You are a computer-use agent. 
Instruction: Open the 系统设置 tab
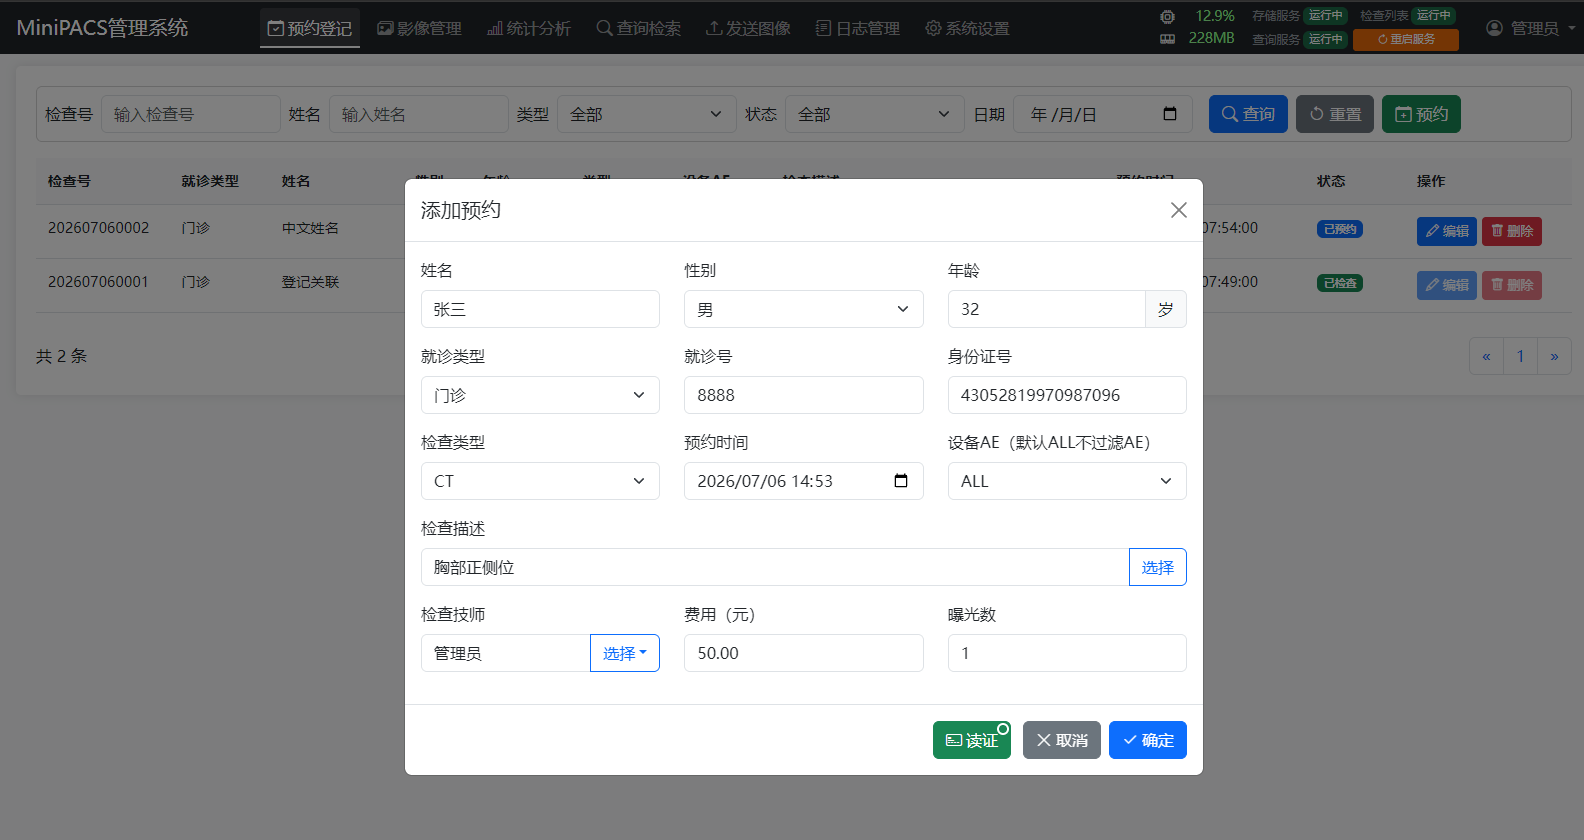967,28
